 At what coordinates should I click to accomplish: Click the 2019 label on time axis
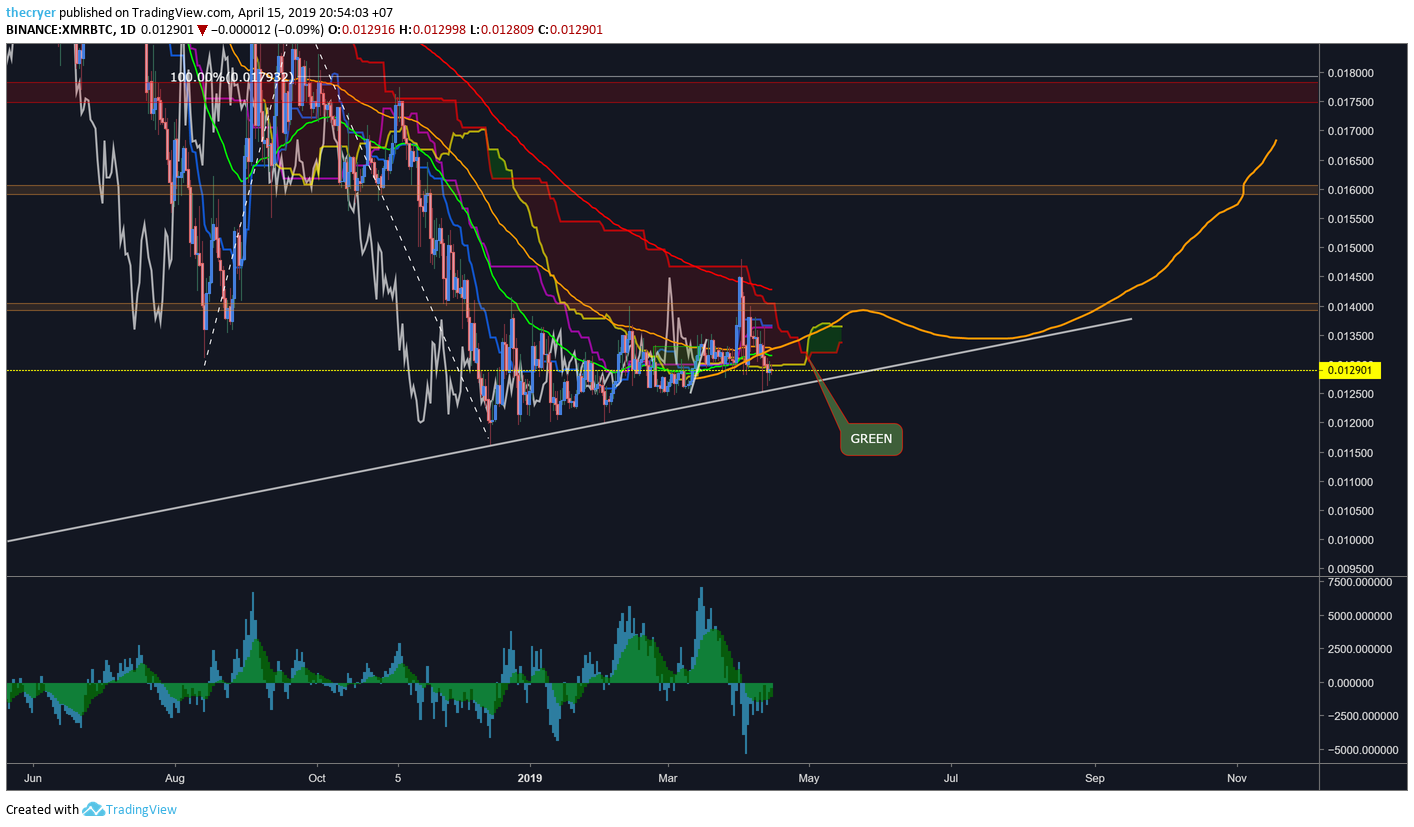(x=530, y=777)
